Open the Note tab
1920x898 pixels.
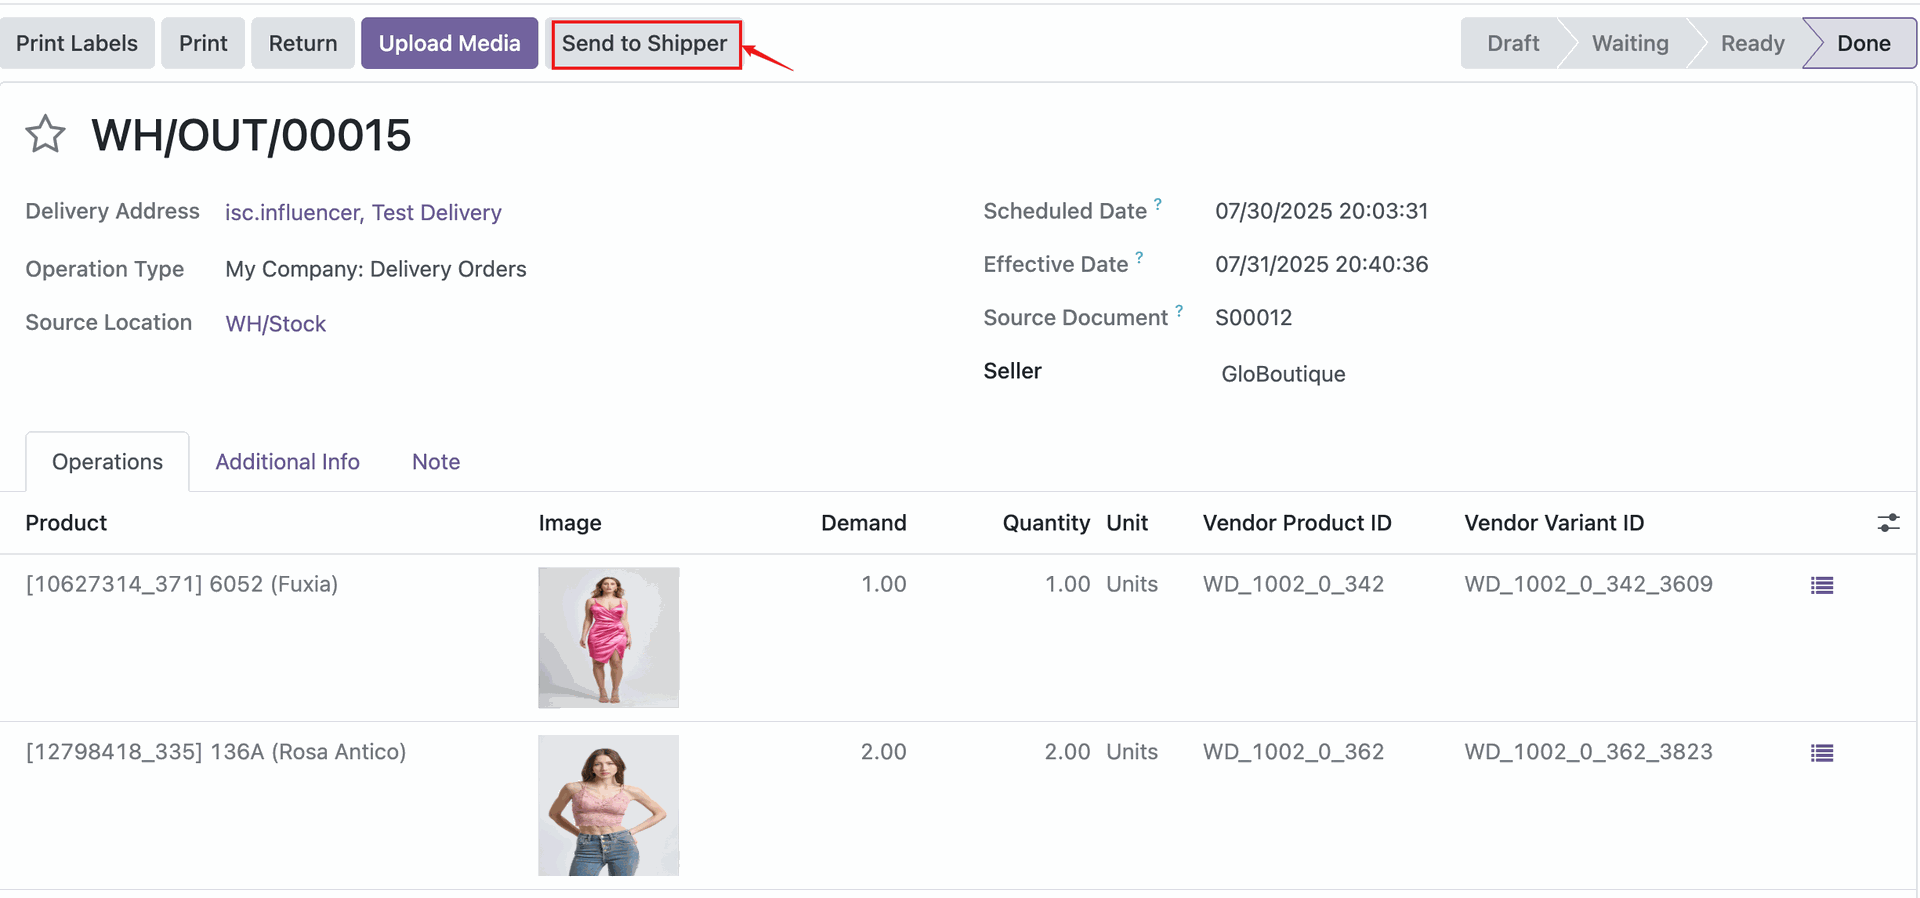point(436,462)
